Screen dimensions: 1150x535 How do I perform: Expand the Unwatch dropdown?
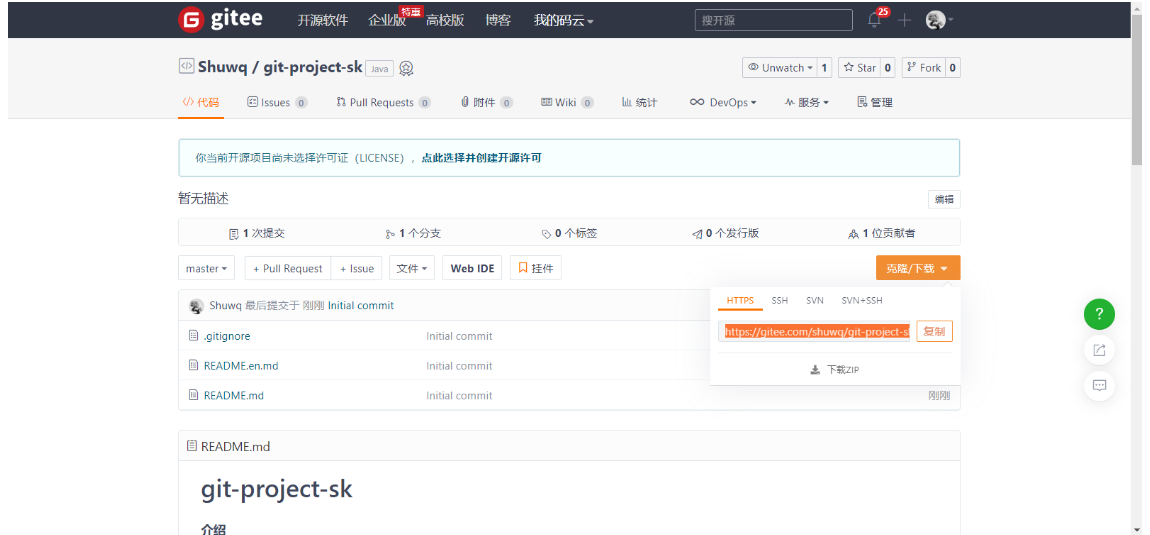779,68
